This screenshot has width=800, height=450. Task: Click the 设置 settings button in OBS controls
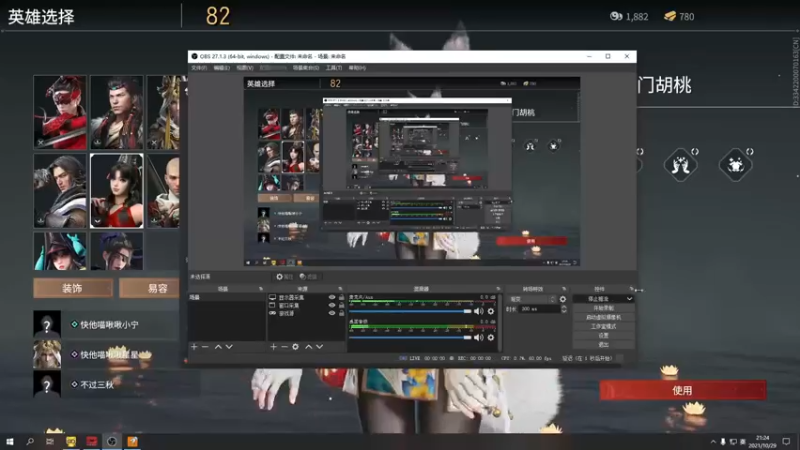coord(604,336)
